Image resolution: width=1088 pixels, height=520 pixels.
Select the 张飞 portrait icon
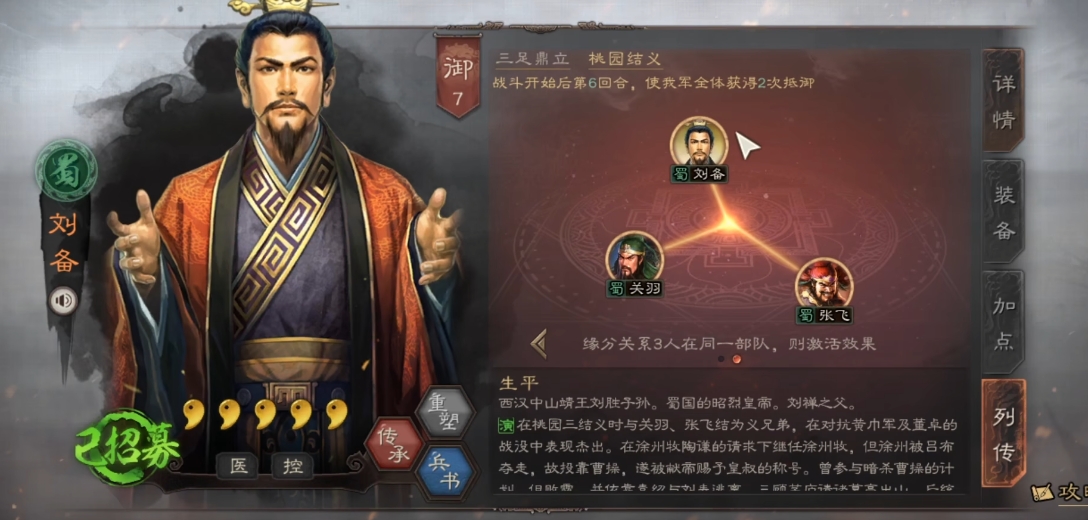click(824, 283)
